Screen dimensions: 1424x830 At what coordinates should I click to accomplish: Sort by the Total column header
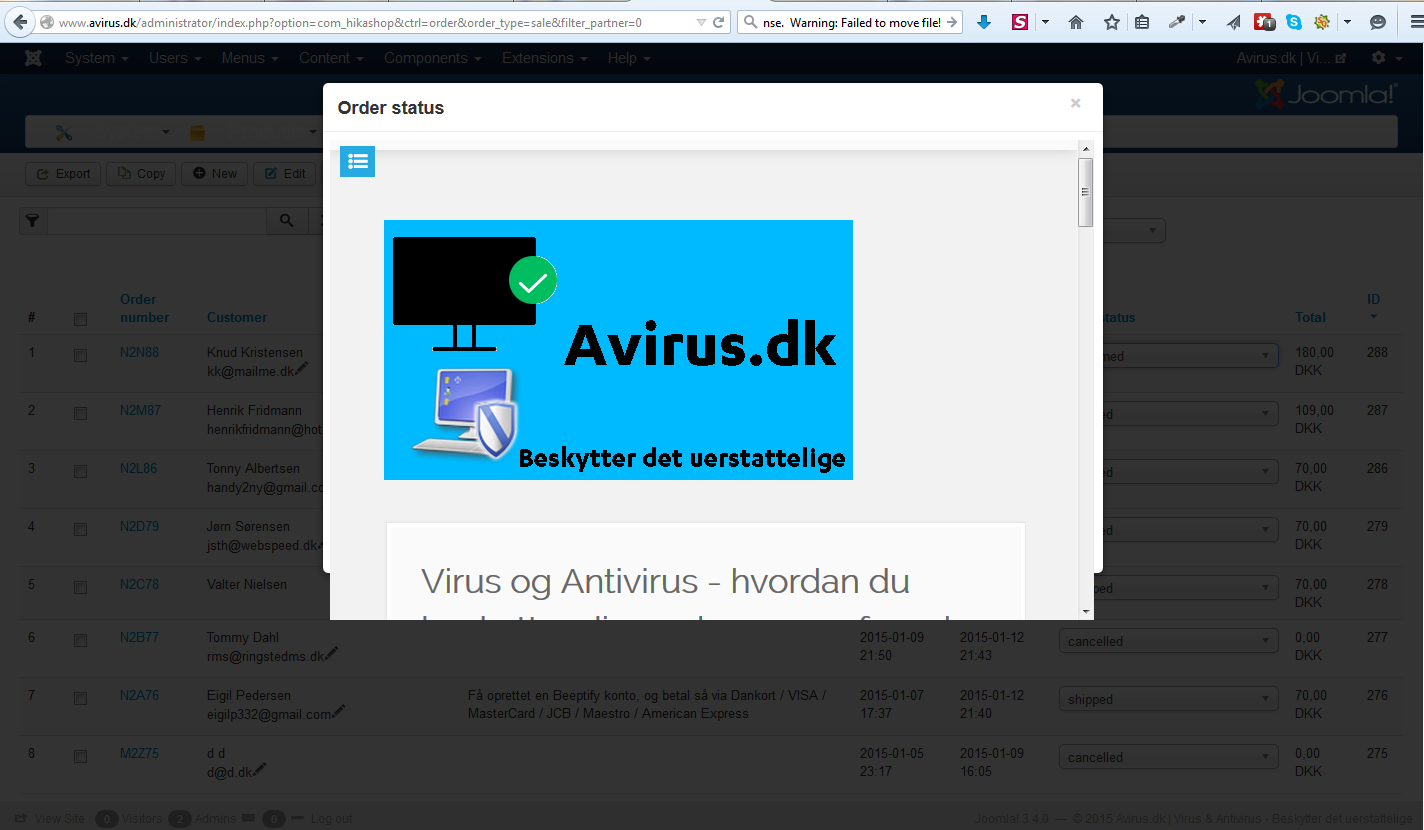(1310, 317)
